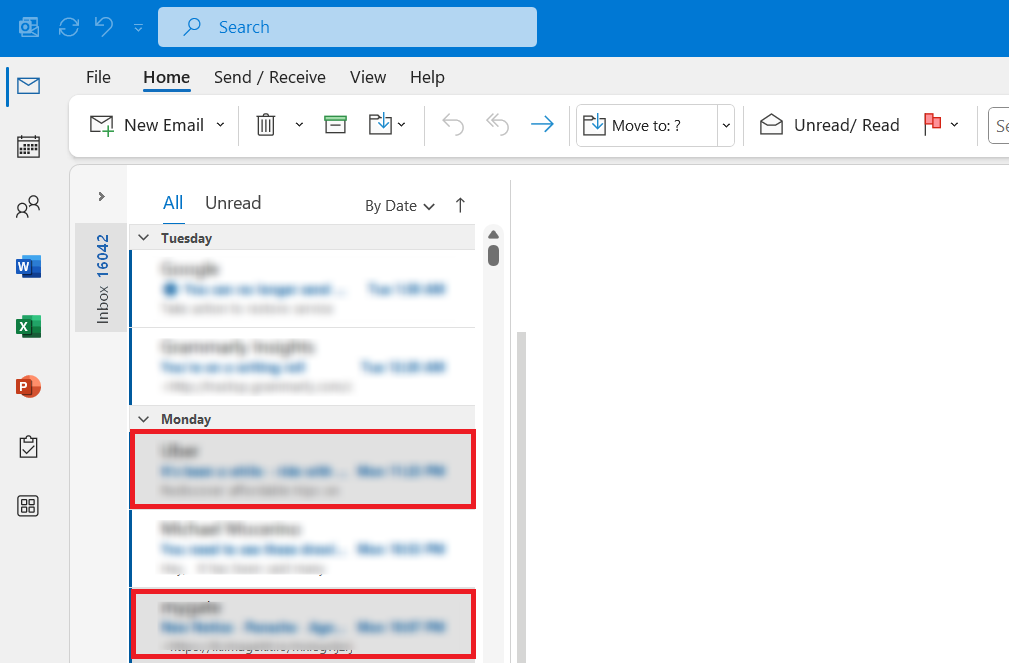The image size is (1009, 663).
Task: Open the To Do tasks icon in sidebar
Action: [x=28, y=447]
